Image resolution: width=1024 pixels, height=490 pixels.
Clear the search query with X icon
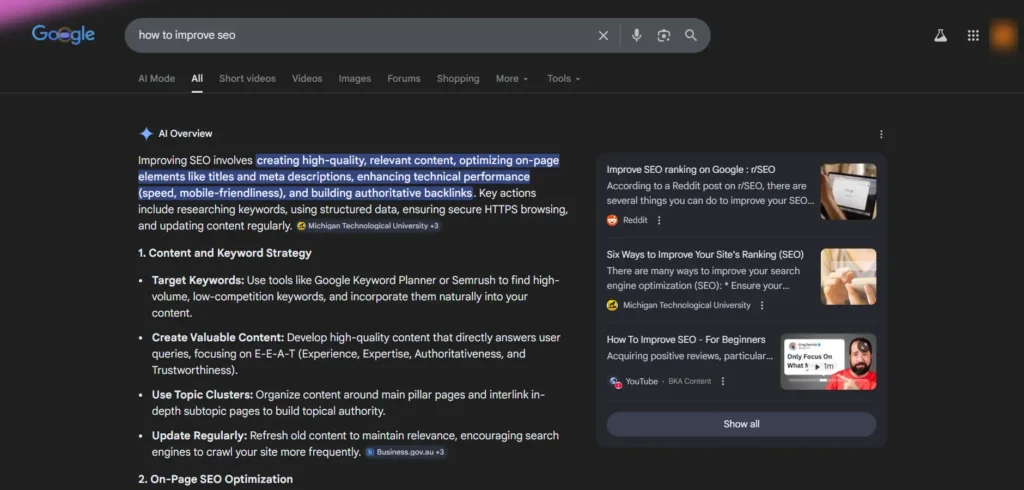pos(603,35)
